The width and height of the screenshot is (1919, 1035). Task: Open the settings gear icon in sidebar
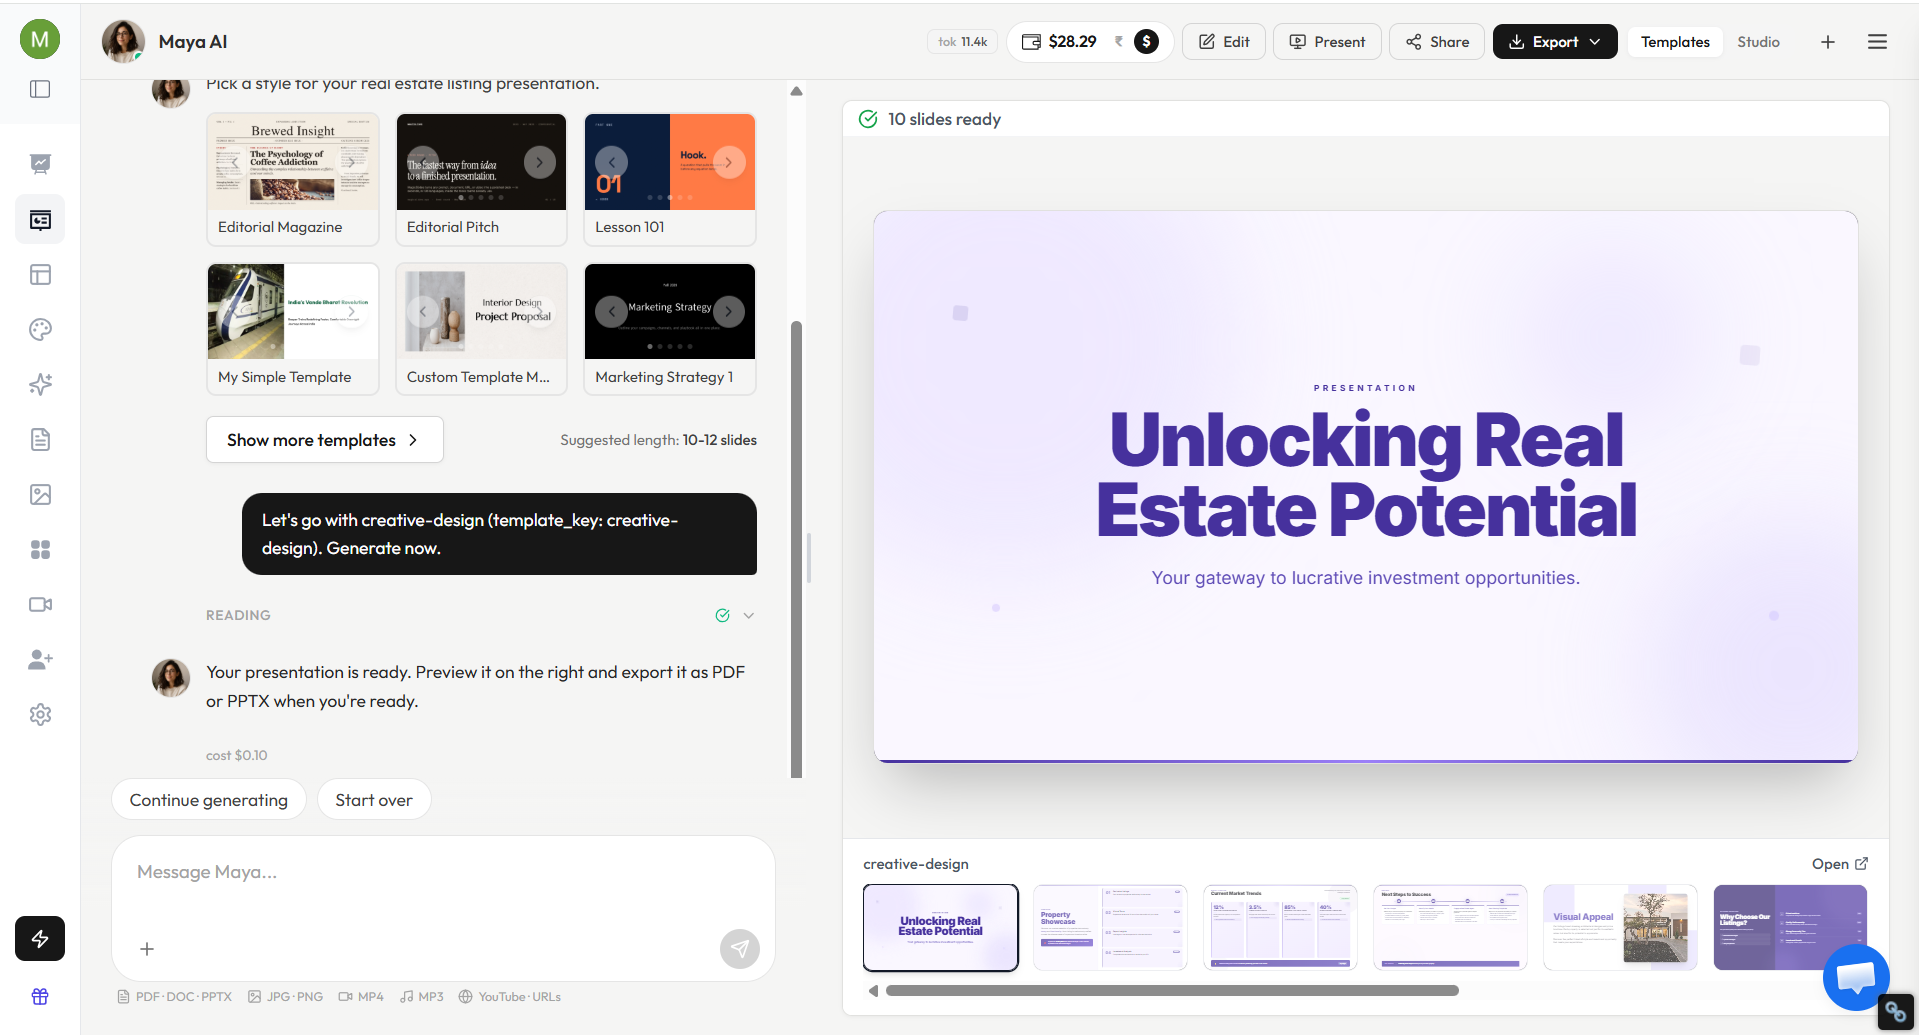click(40, 715)
